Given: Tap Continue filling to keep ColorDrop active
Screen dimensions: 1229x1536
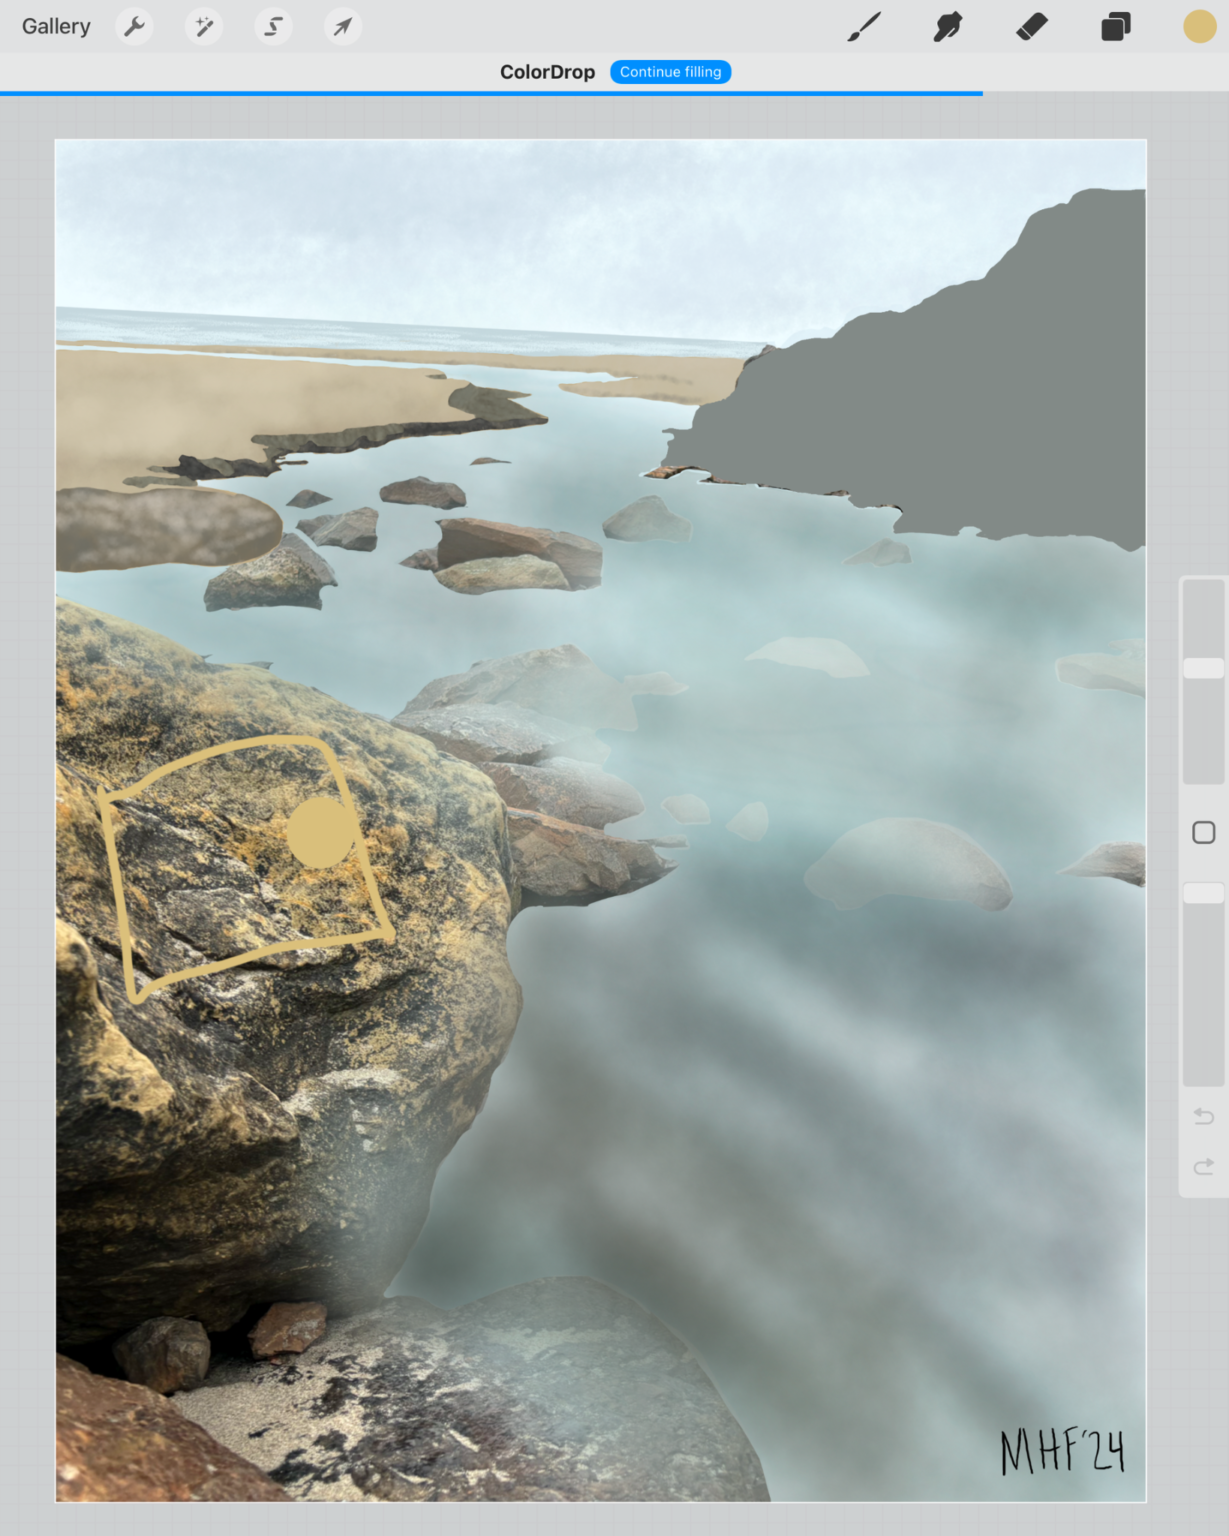Looking at the screenshot, I should coord(670,71).
